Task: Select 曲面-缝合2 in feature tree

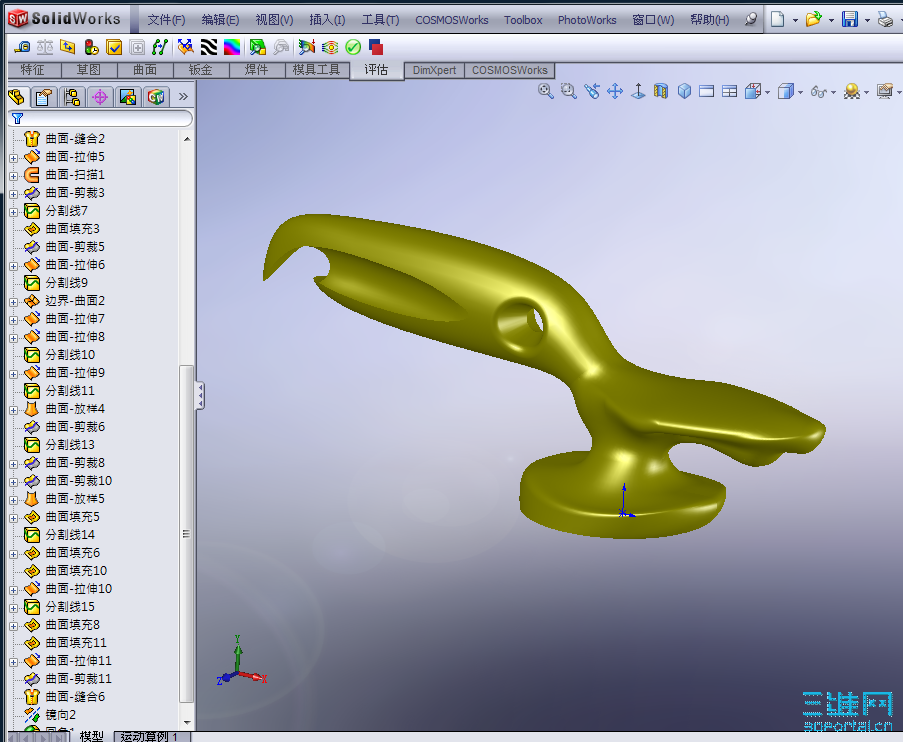Action: [75, 139]
